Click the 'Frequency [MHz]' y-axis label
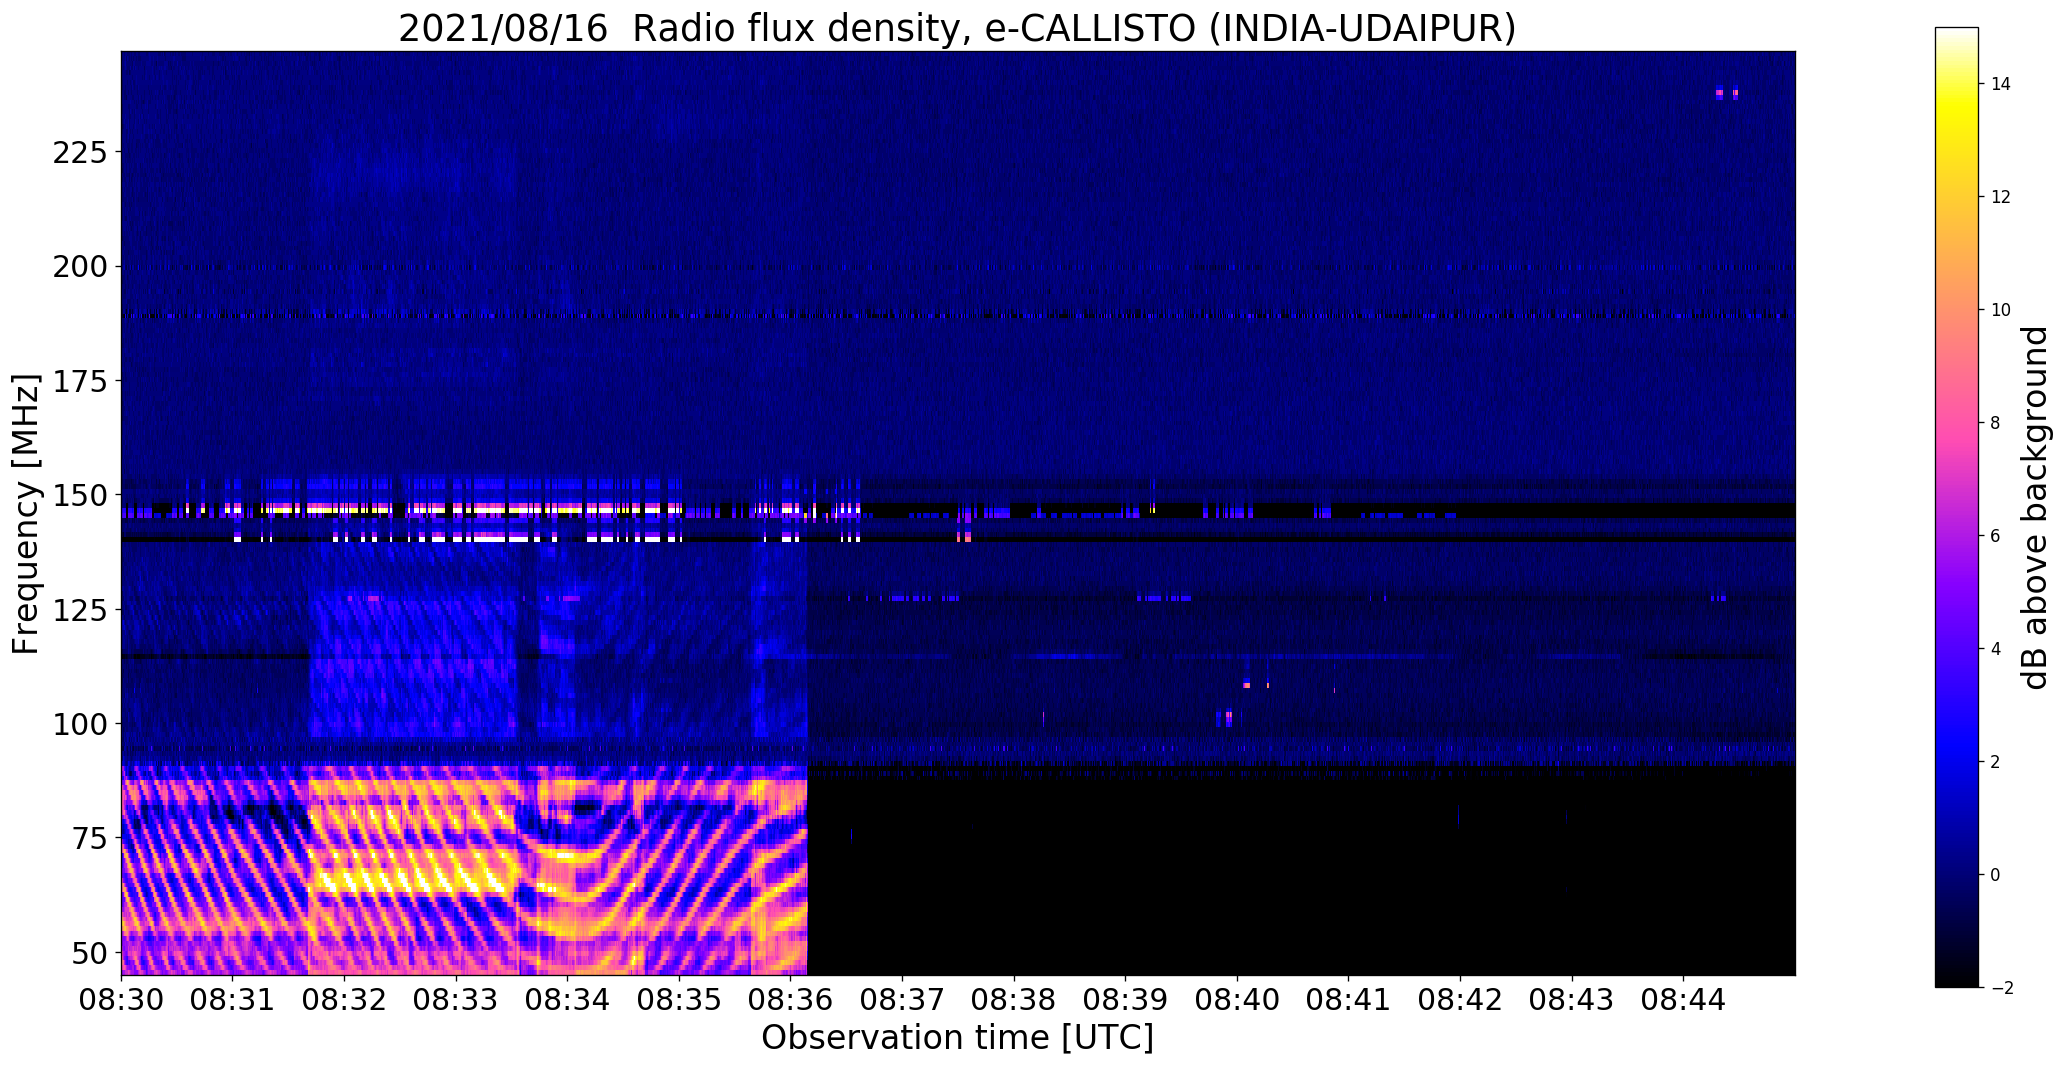 [26, 514]
